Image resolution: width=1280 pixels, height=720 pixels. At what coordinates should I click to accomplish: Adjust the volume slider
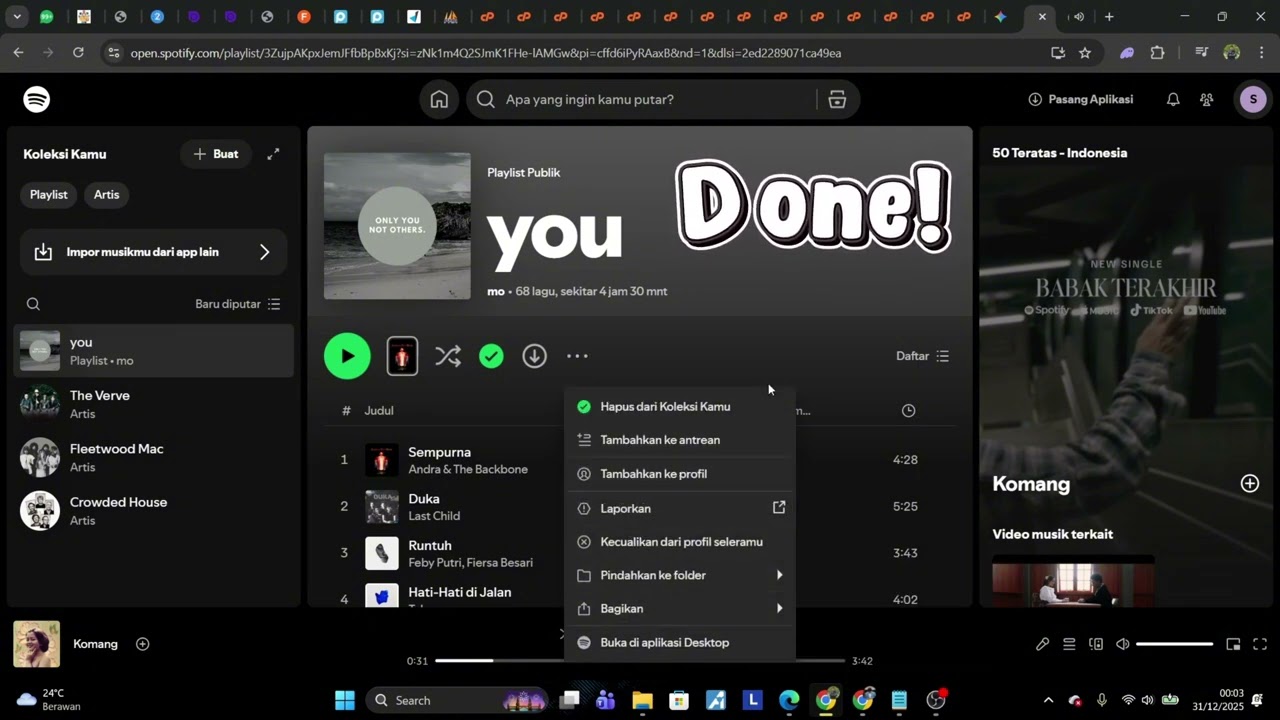(1174, 645)
